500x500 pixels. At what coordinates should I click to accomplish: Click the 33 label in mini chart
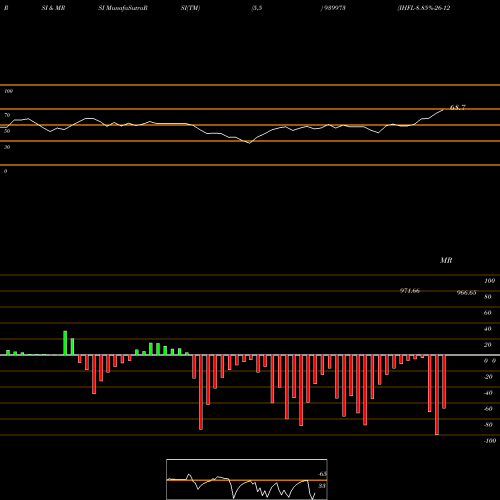pos(322,486)
